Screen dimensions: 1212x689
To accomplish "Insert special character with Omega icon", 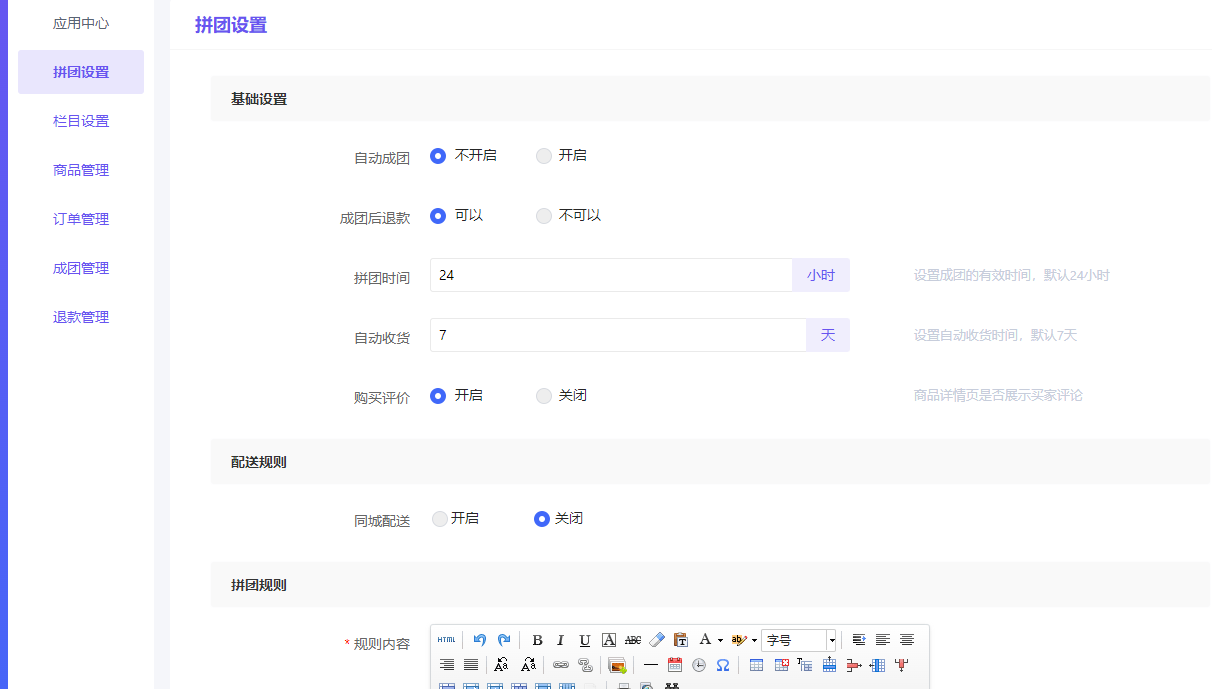I will tap(723, 665).
